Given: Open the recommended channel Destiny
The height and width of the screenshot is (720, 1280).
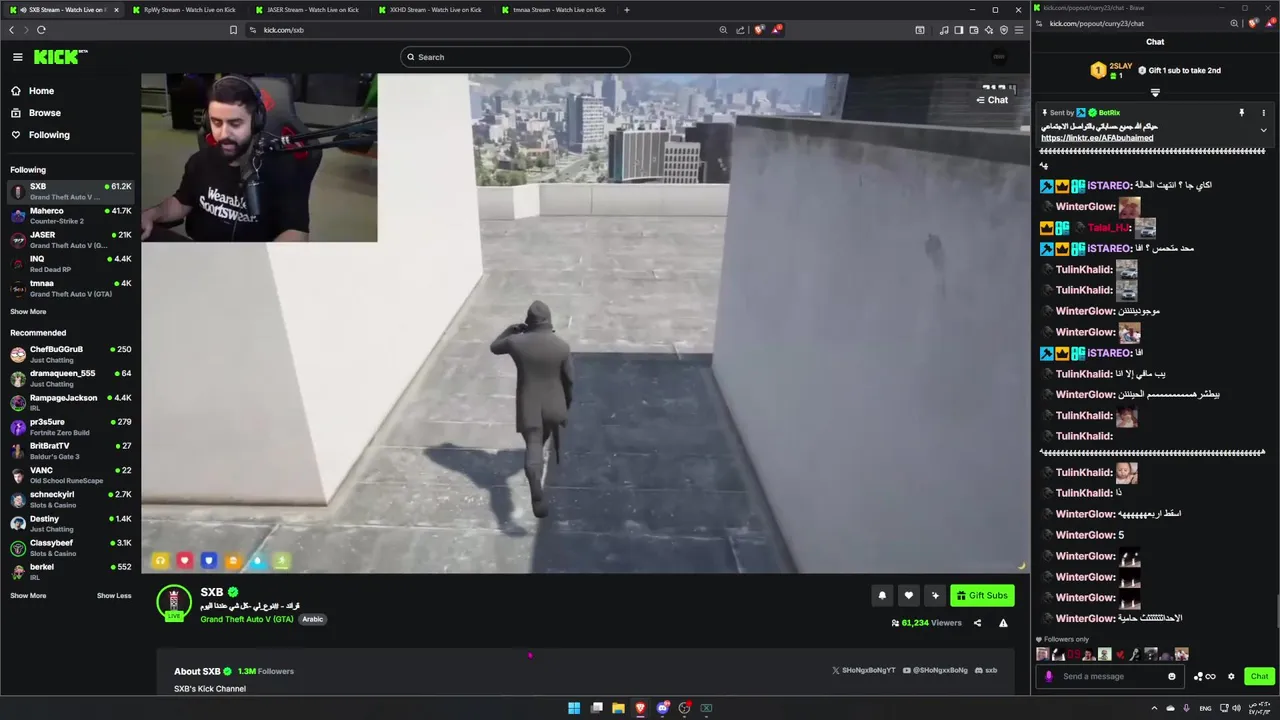Looking at the screenshot, I should click(70, 523).
